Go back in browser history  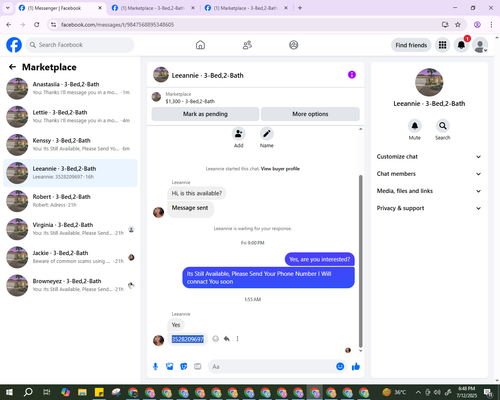[x=9, y=25]
